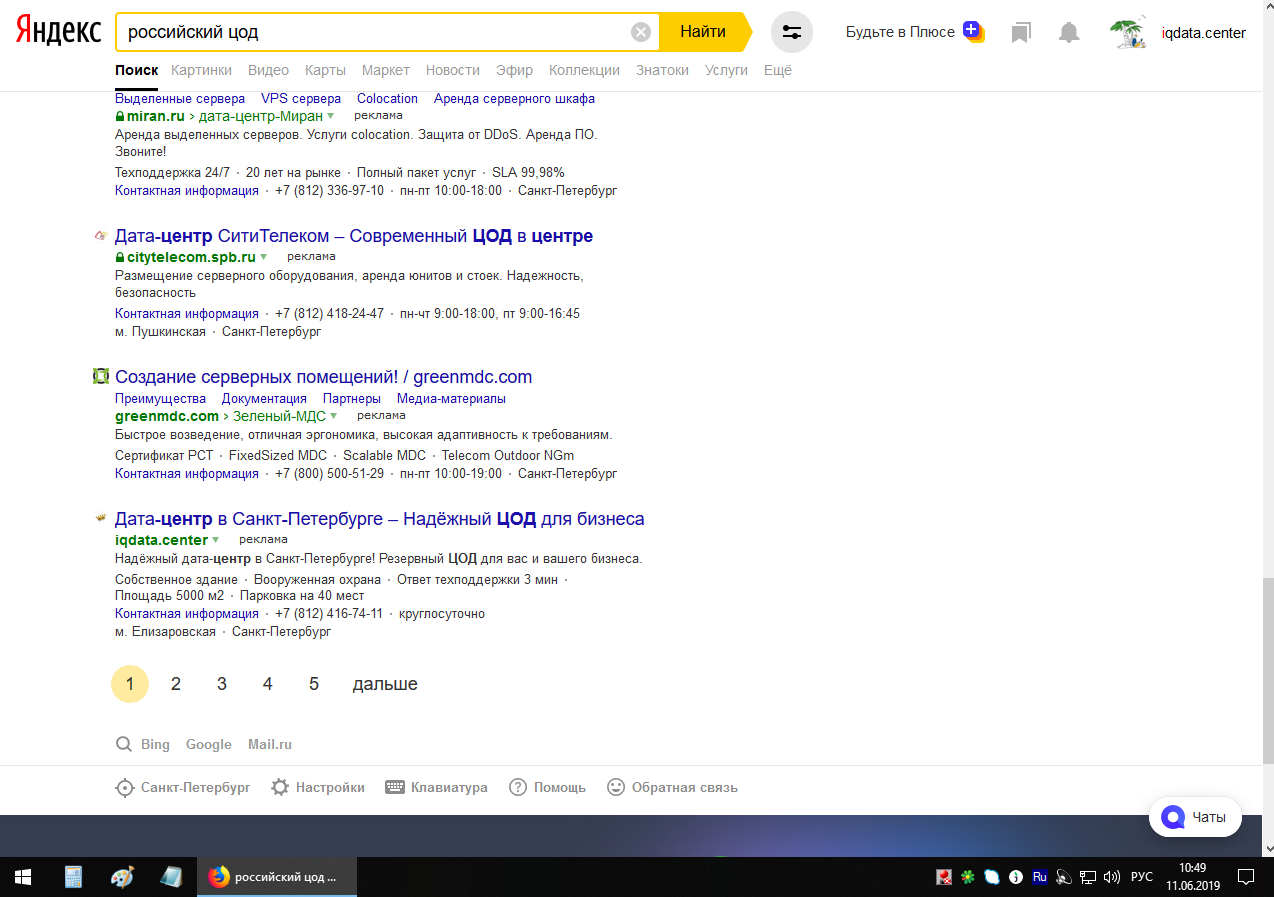Open Calculator from the taskbar
The image size is (1274, 897).
pyautogui.click(x=73, y=877)
